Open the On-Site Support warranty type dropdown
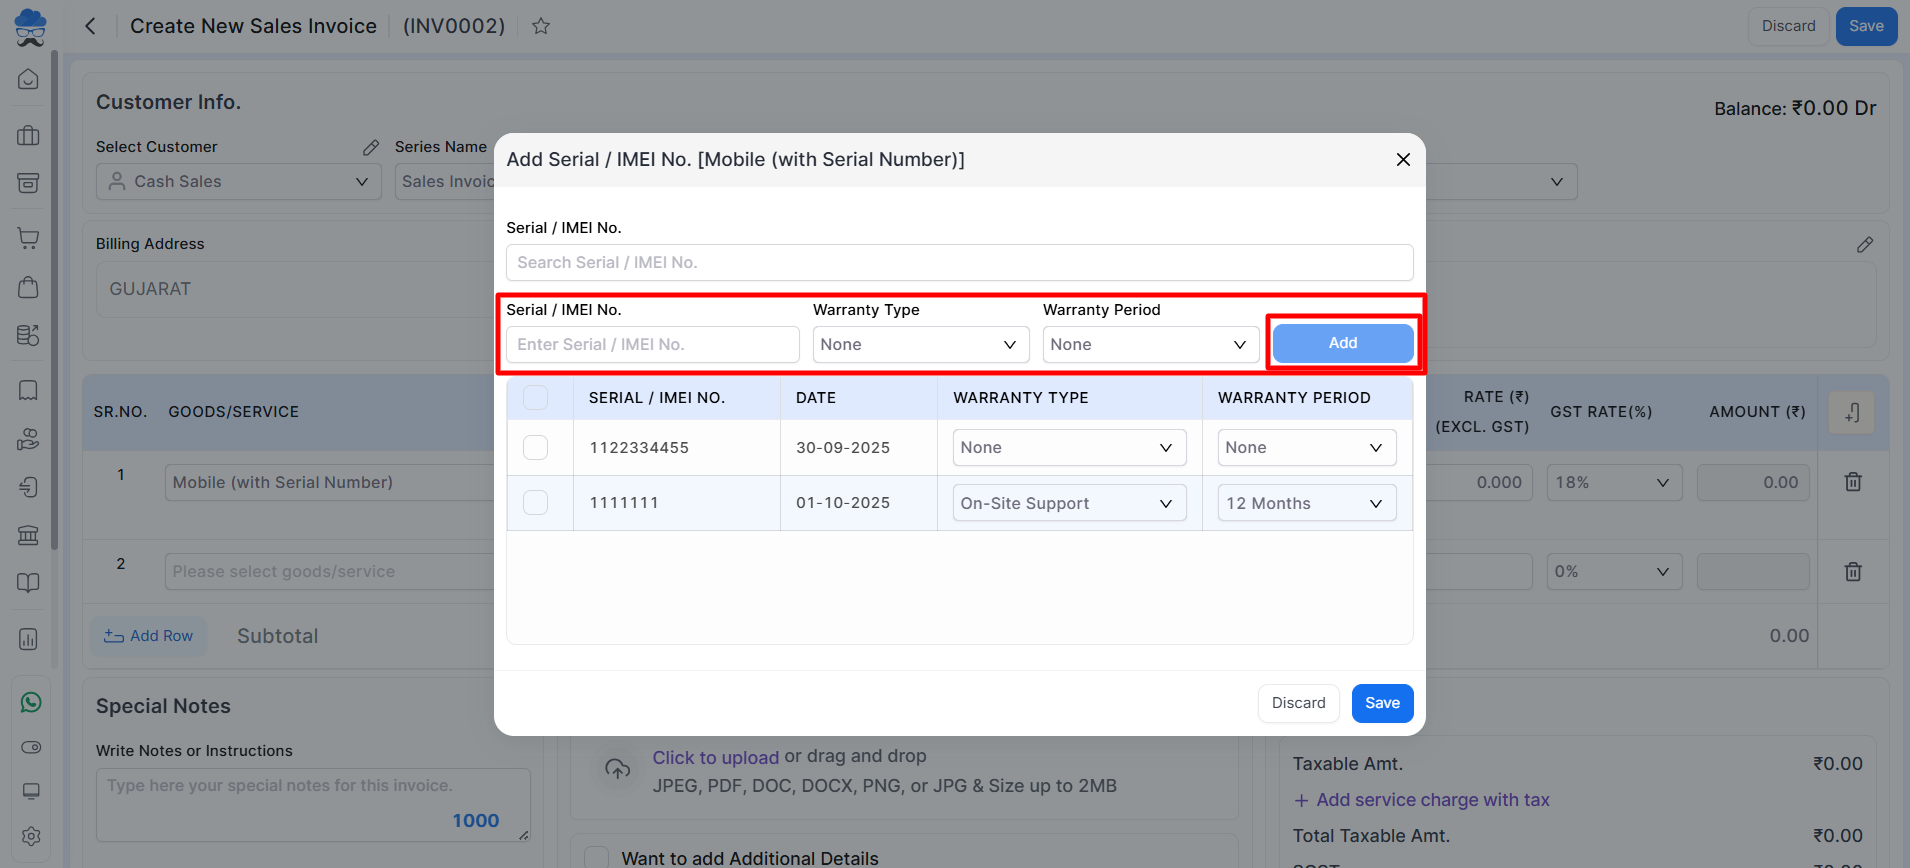The image size is (1910, 868). tap(1068, 503)
